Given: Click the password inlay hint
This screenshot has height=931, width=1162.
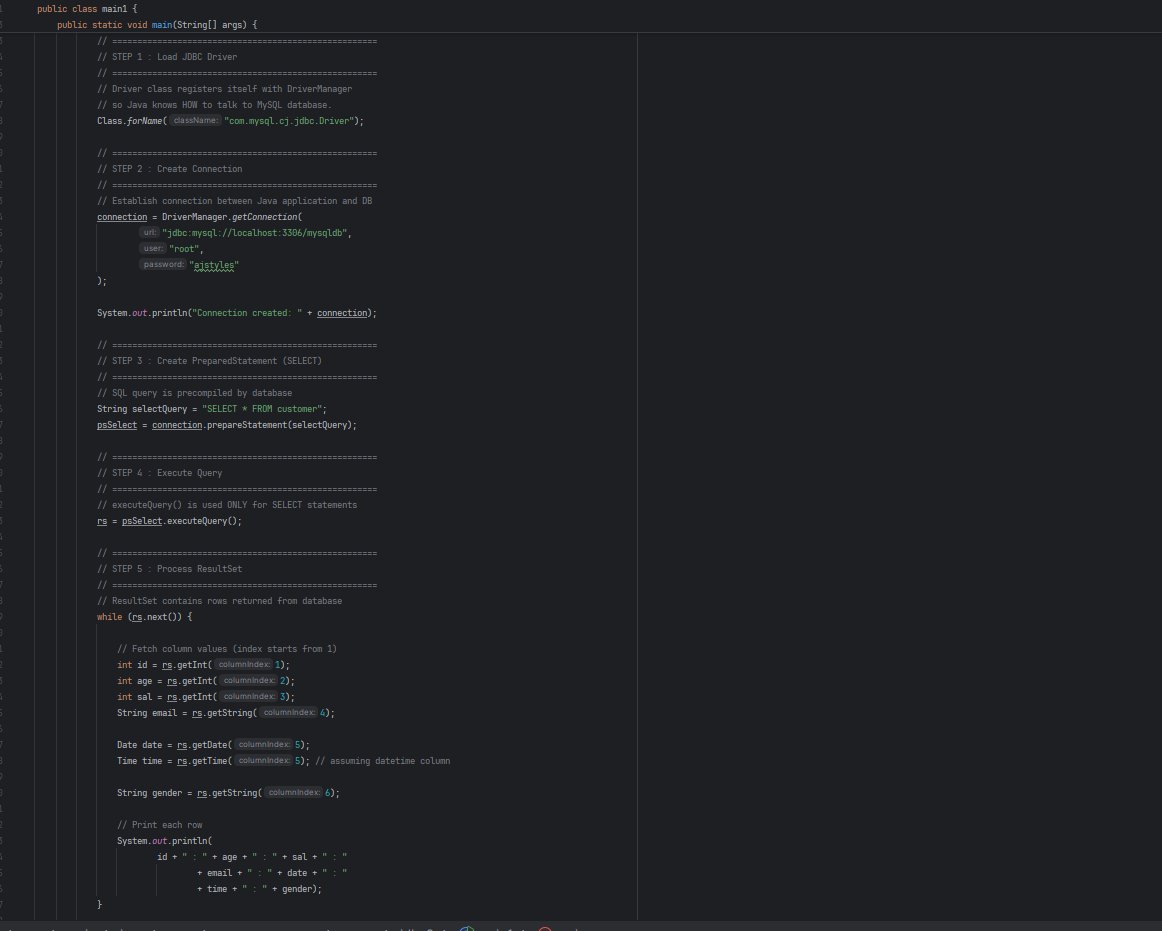Looking at the screenshot, I should [x=163, y=265].
